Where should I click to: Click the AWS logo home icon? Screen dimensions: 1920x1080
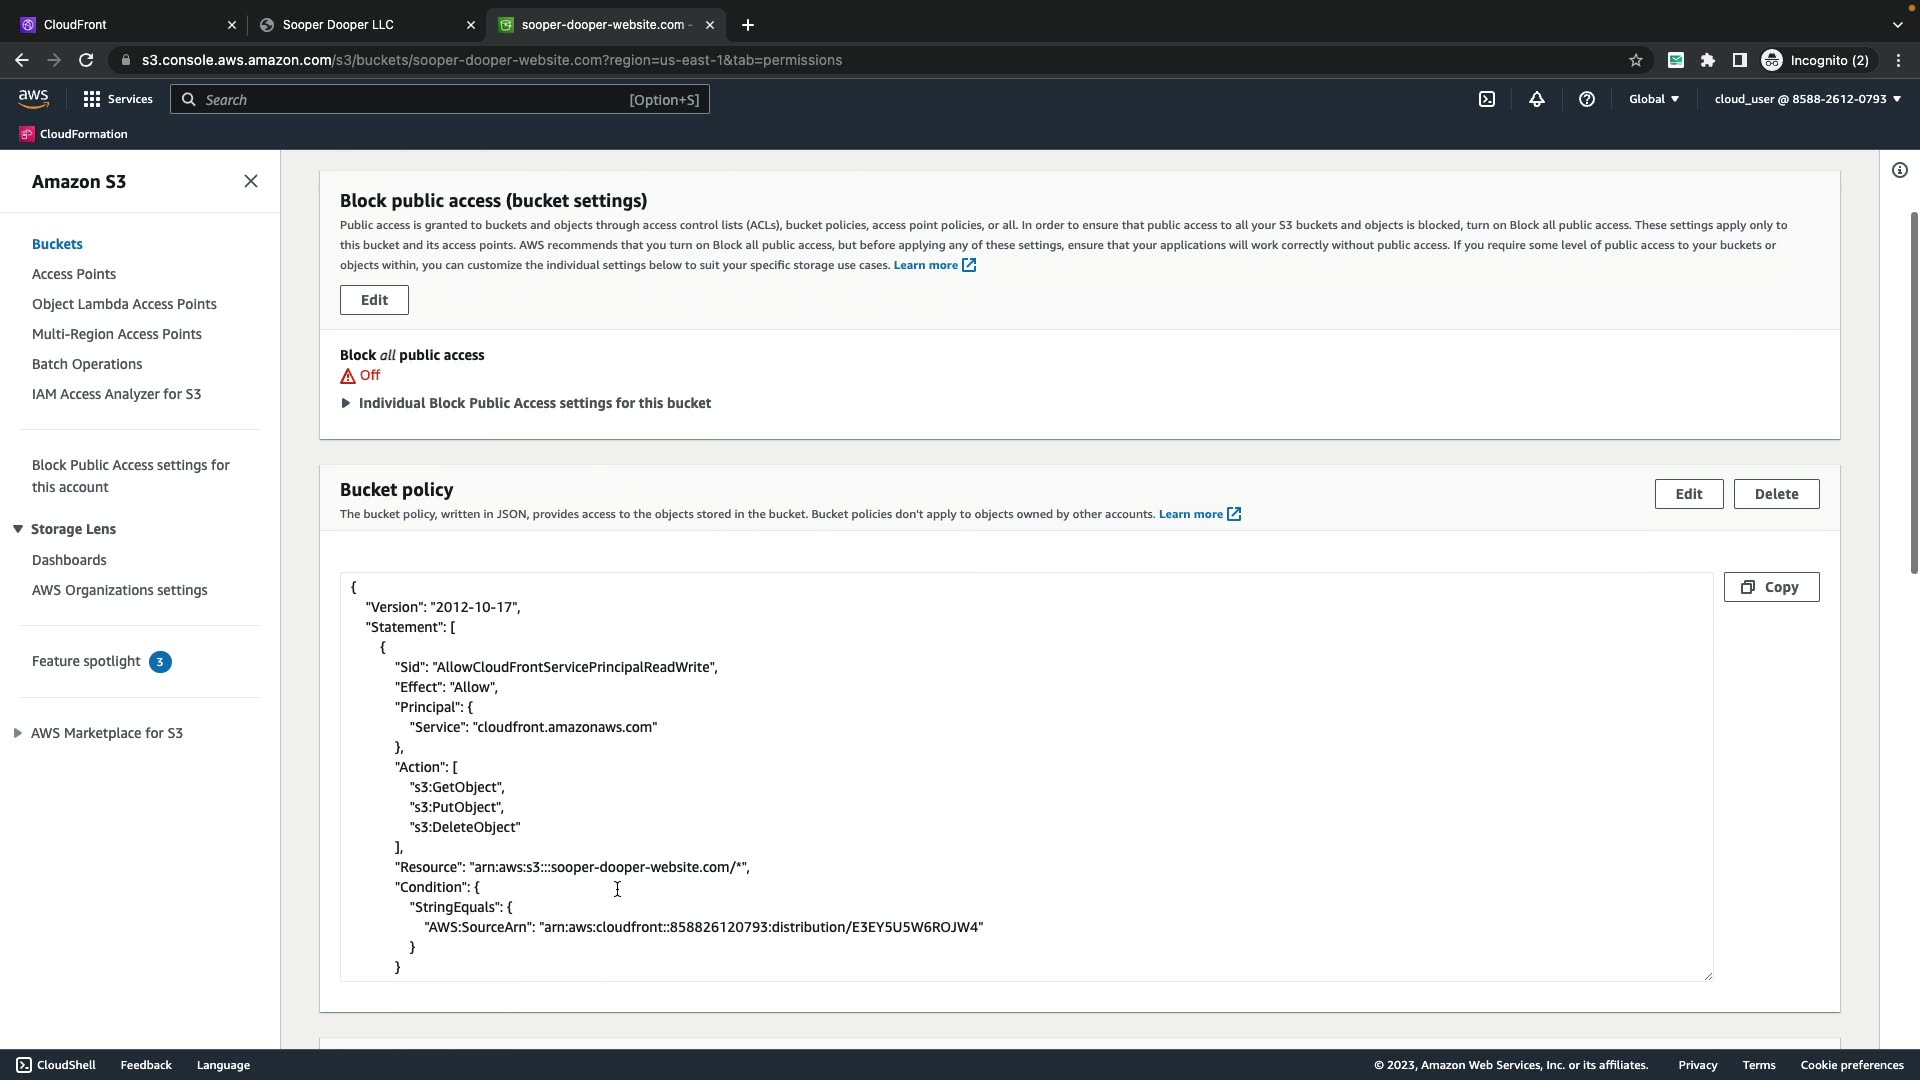coord(33,98)
